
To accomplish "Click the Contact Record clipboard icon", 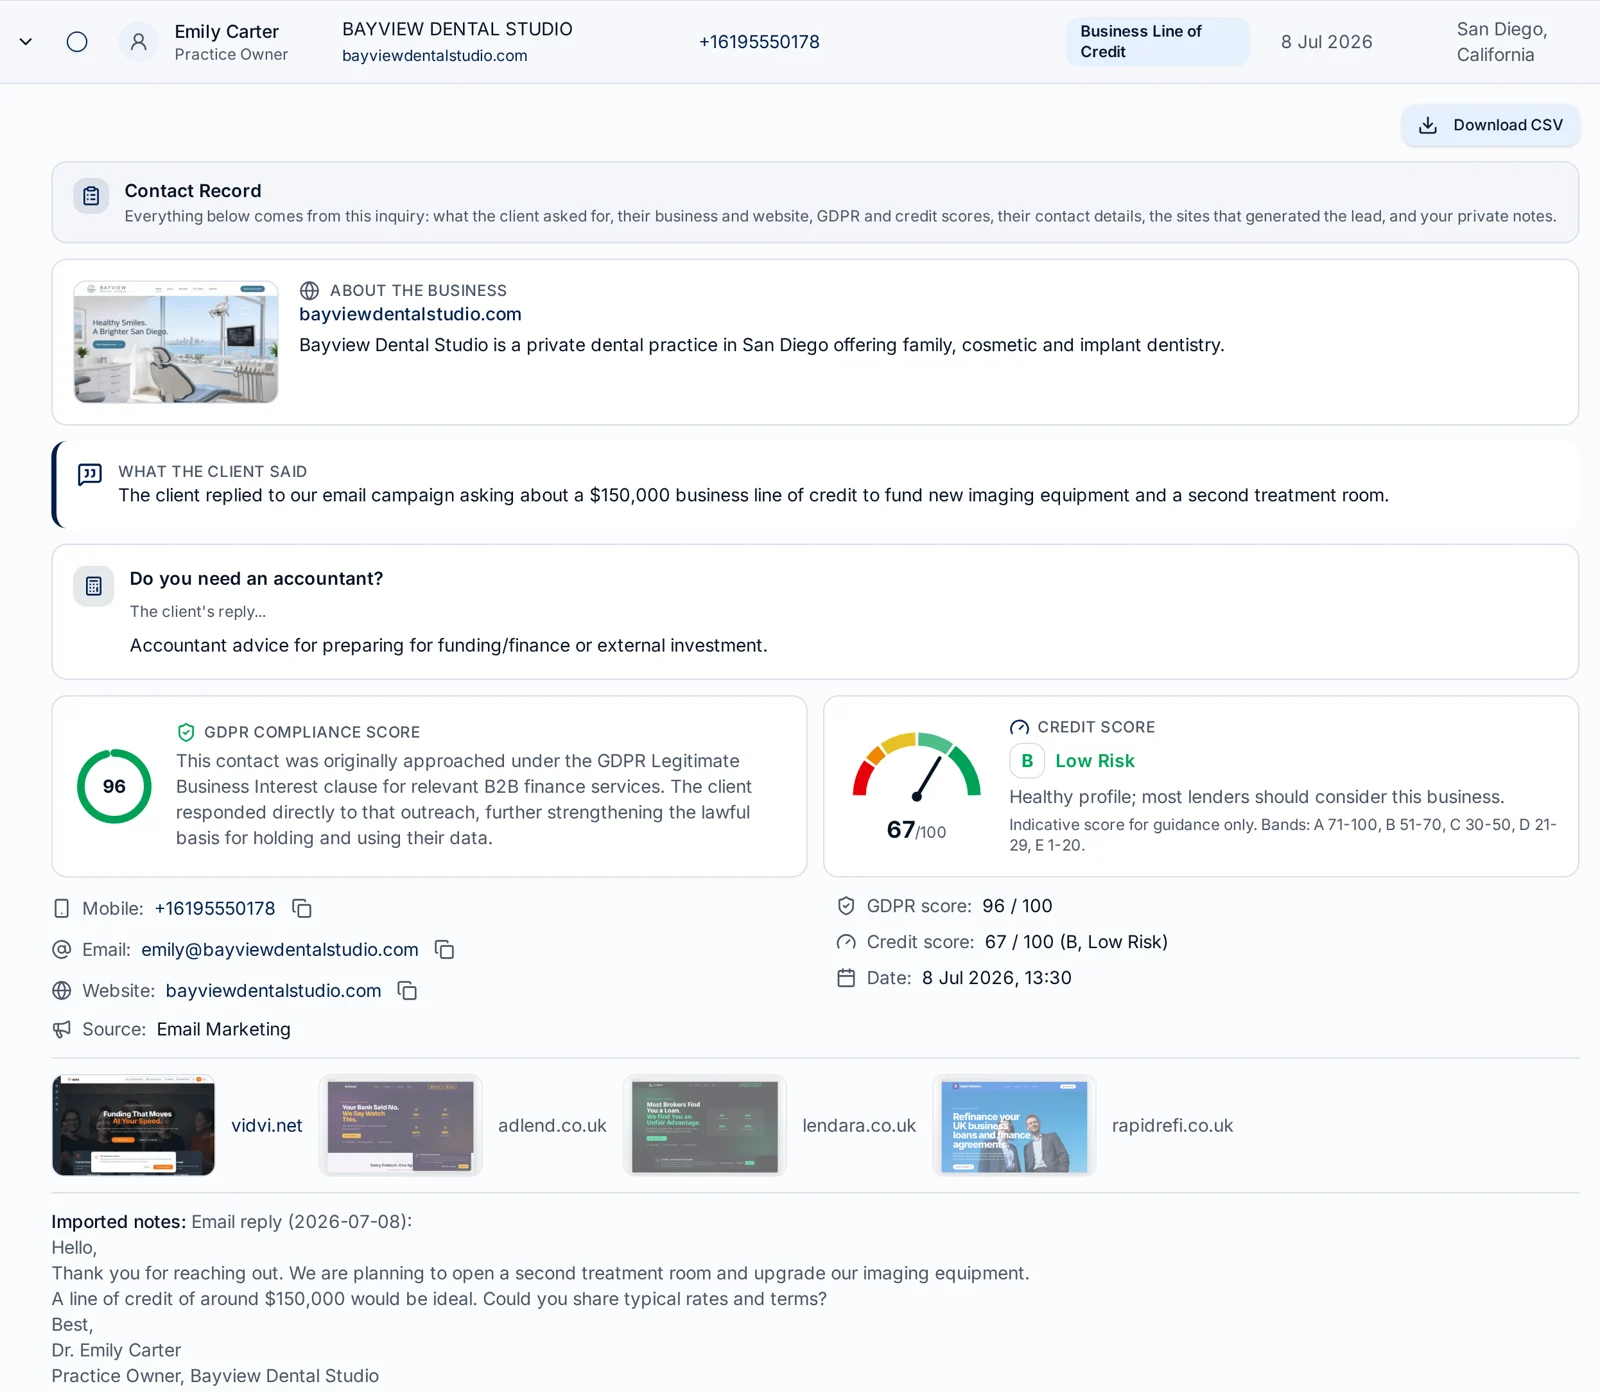I will (91, 196).
